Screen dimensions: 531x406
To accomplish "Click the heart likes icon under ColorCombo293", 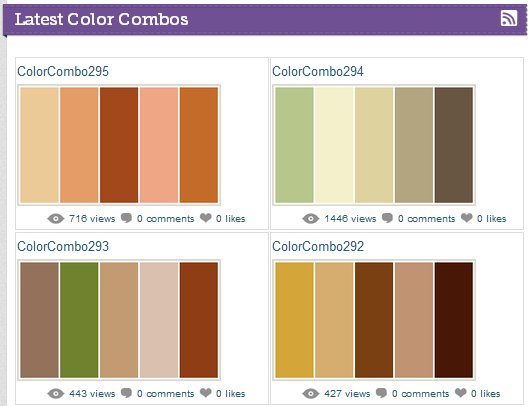I will 206,393.
